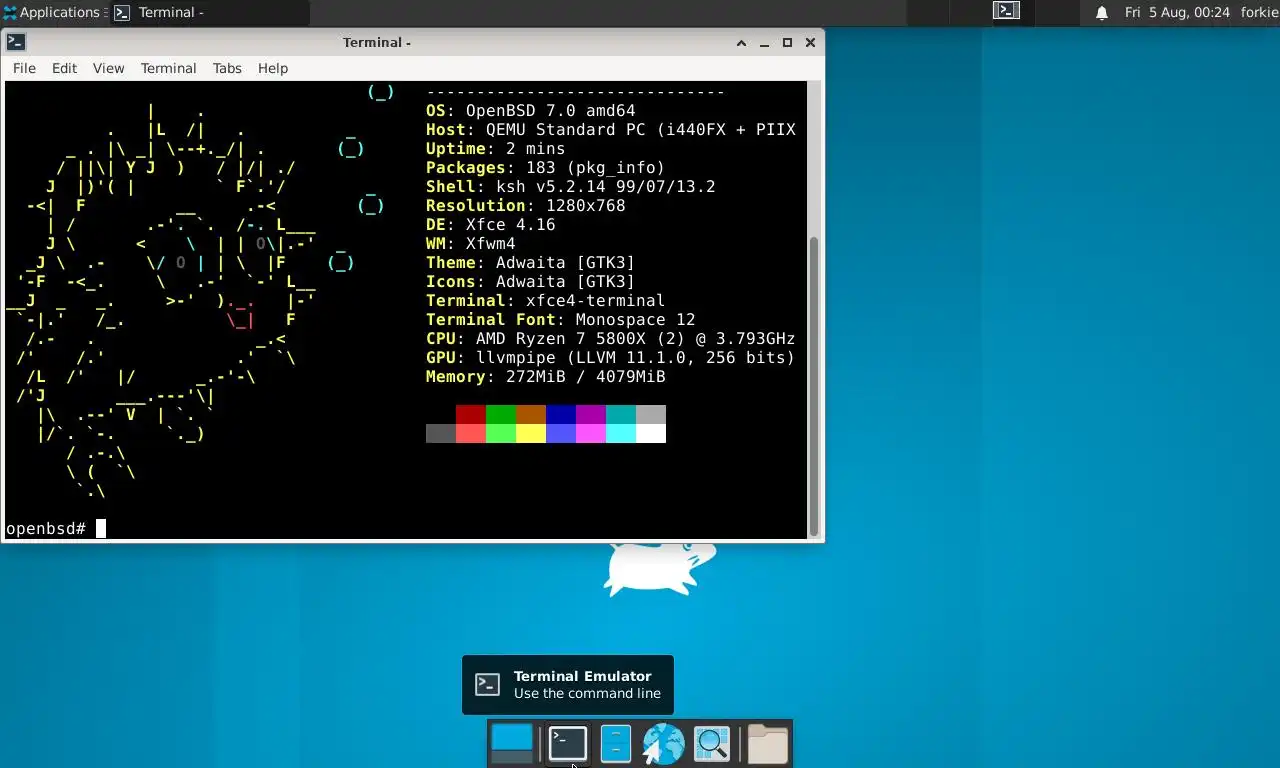Open the Application Finder magnifier icon
Viewport: 1280px width, 768px height.
pyautogui.click(x=712, y=744)
